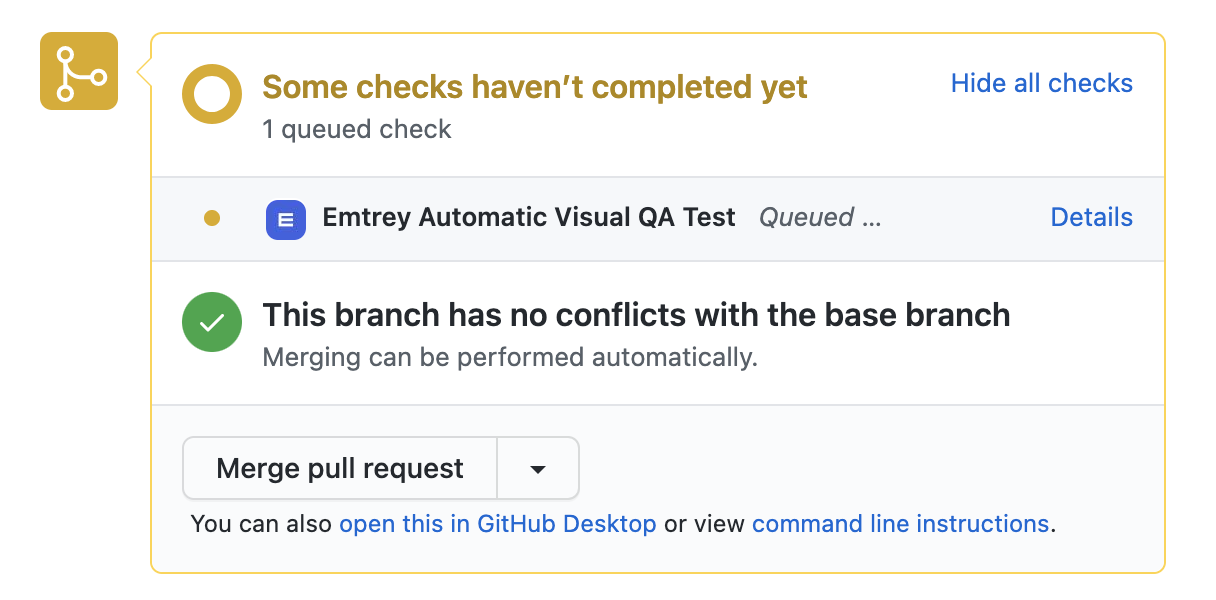Click the pending checks yellow circle icon
Image resolution: width=1216 pixels, height=600 pixels.
coord(212,95)
